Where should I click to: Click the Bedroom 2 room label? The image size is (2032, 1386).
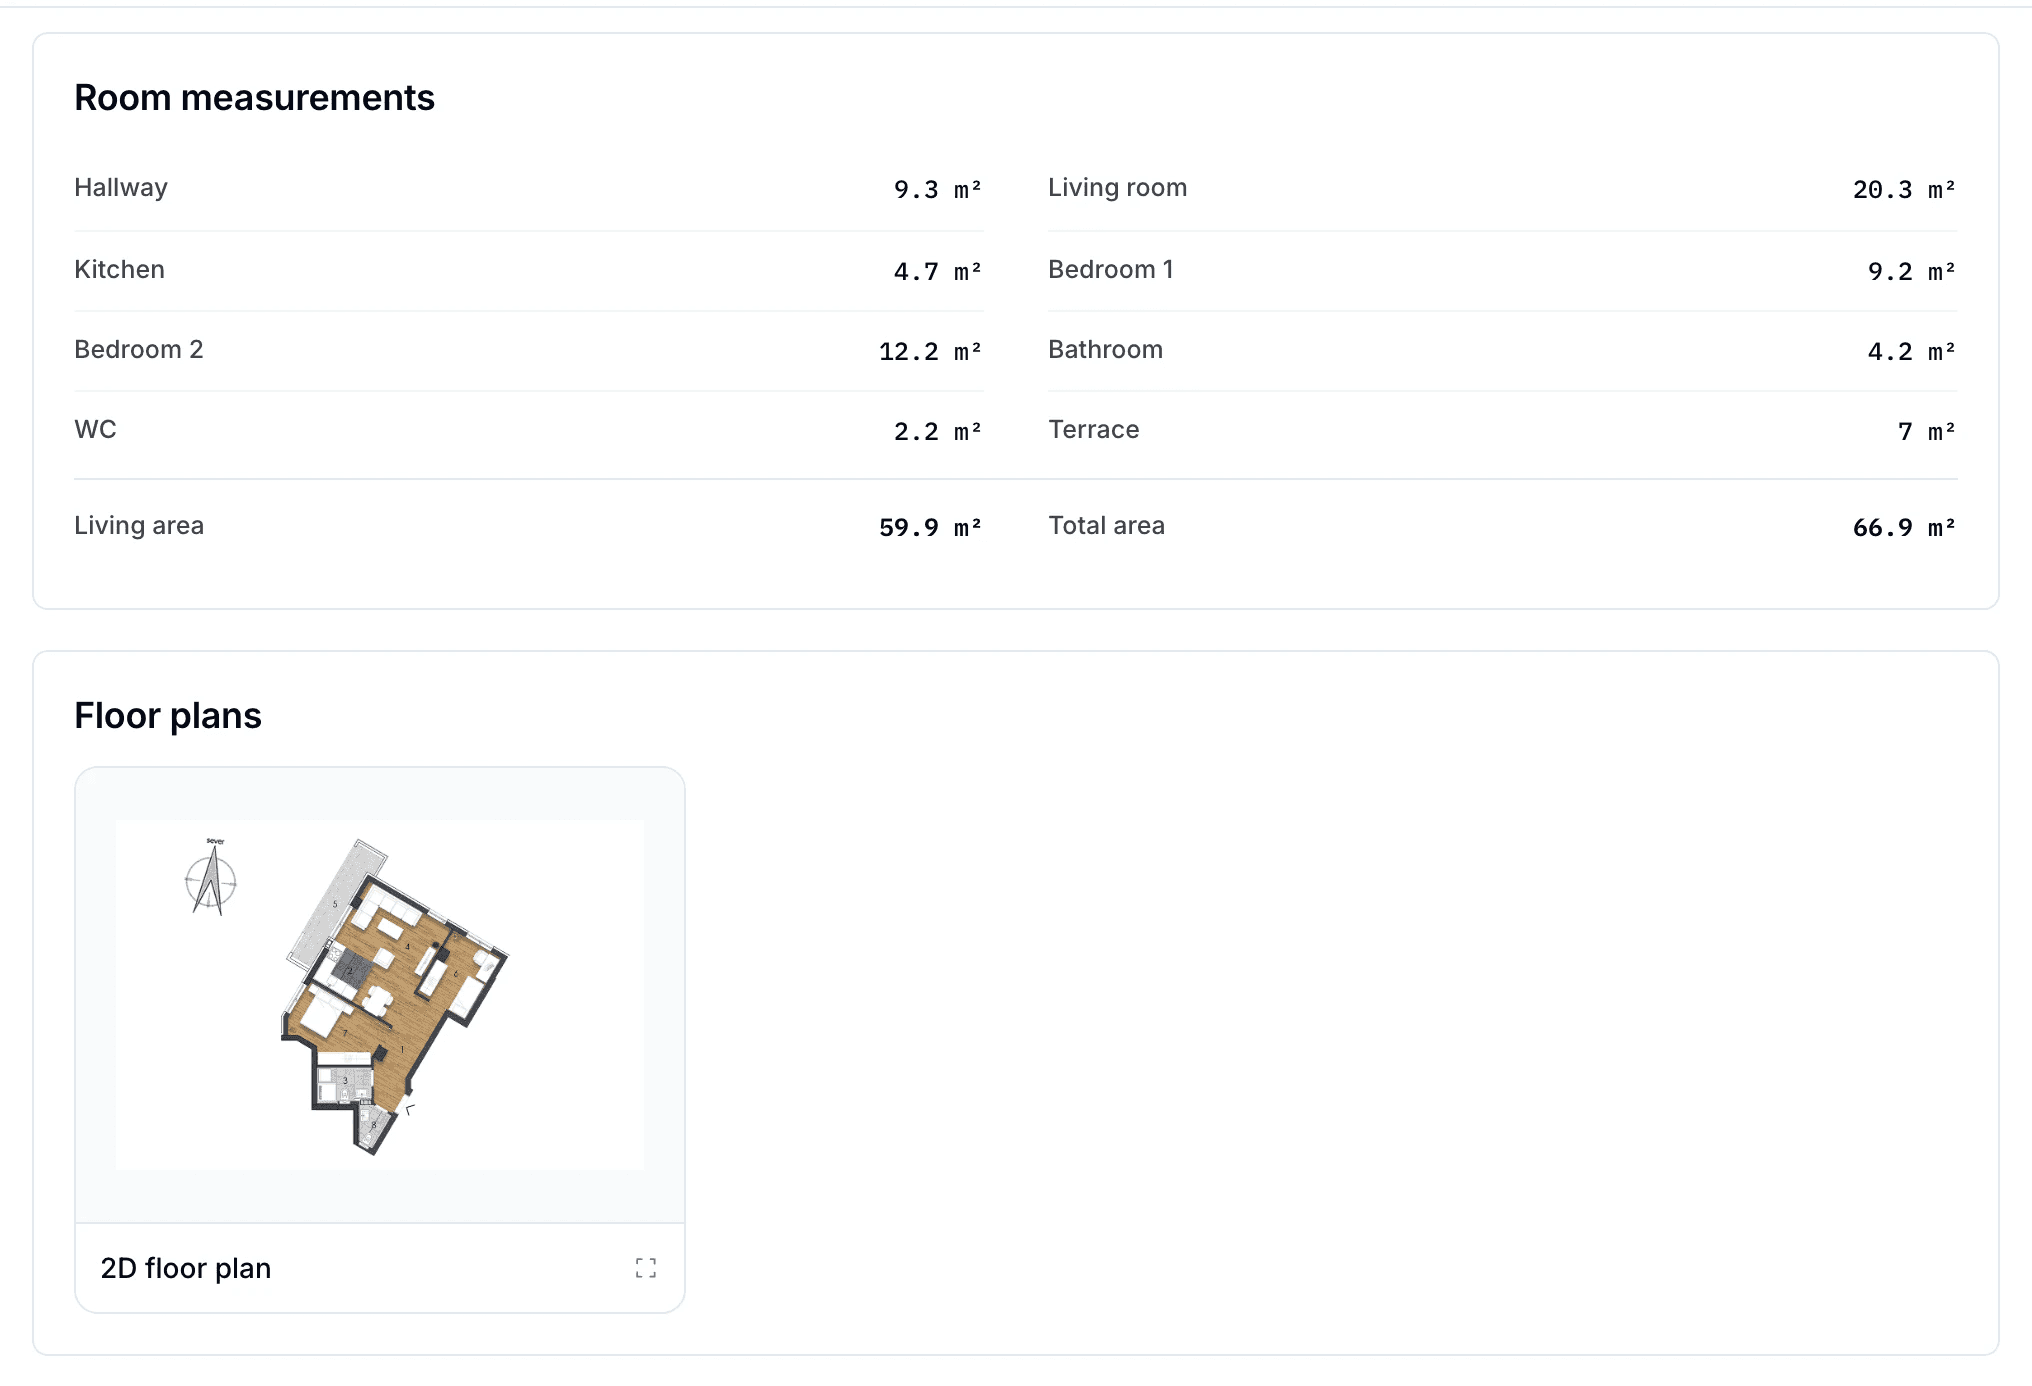[138, 350]
